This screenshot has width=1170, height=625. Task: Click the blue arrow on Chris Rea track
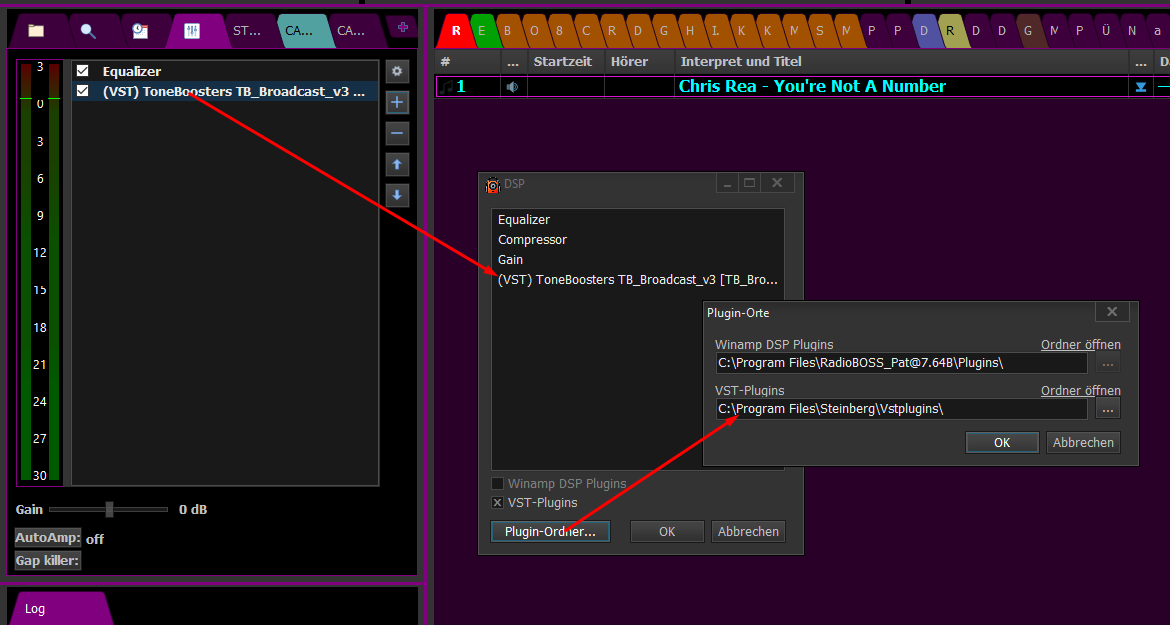pyautogui.click(x=1140, y=87)
